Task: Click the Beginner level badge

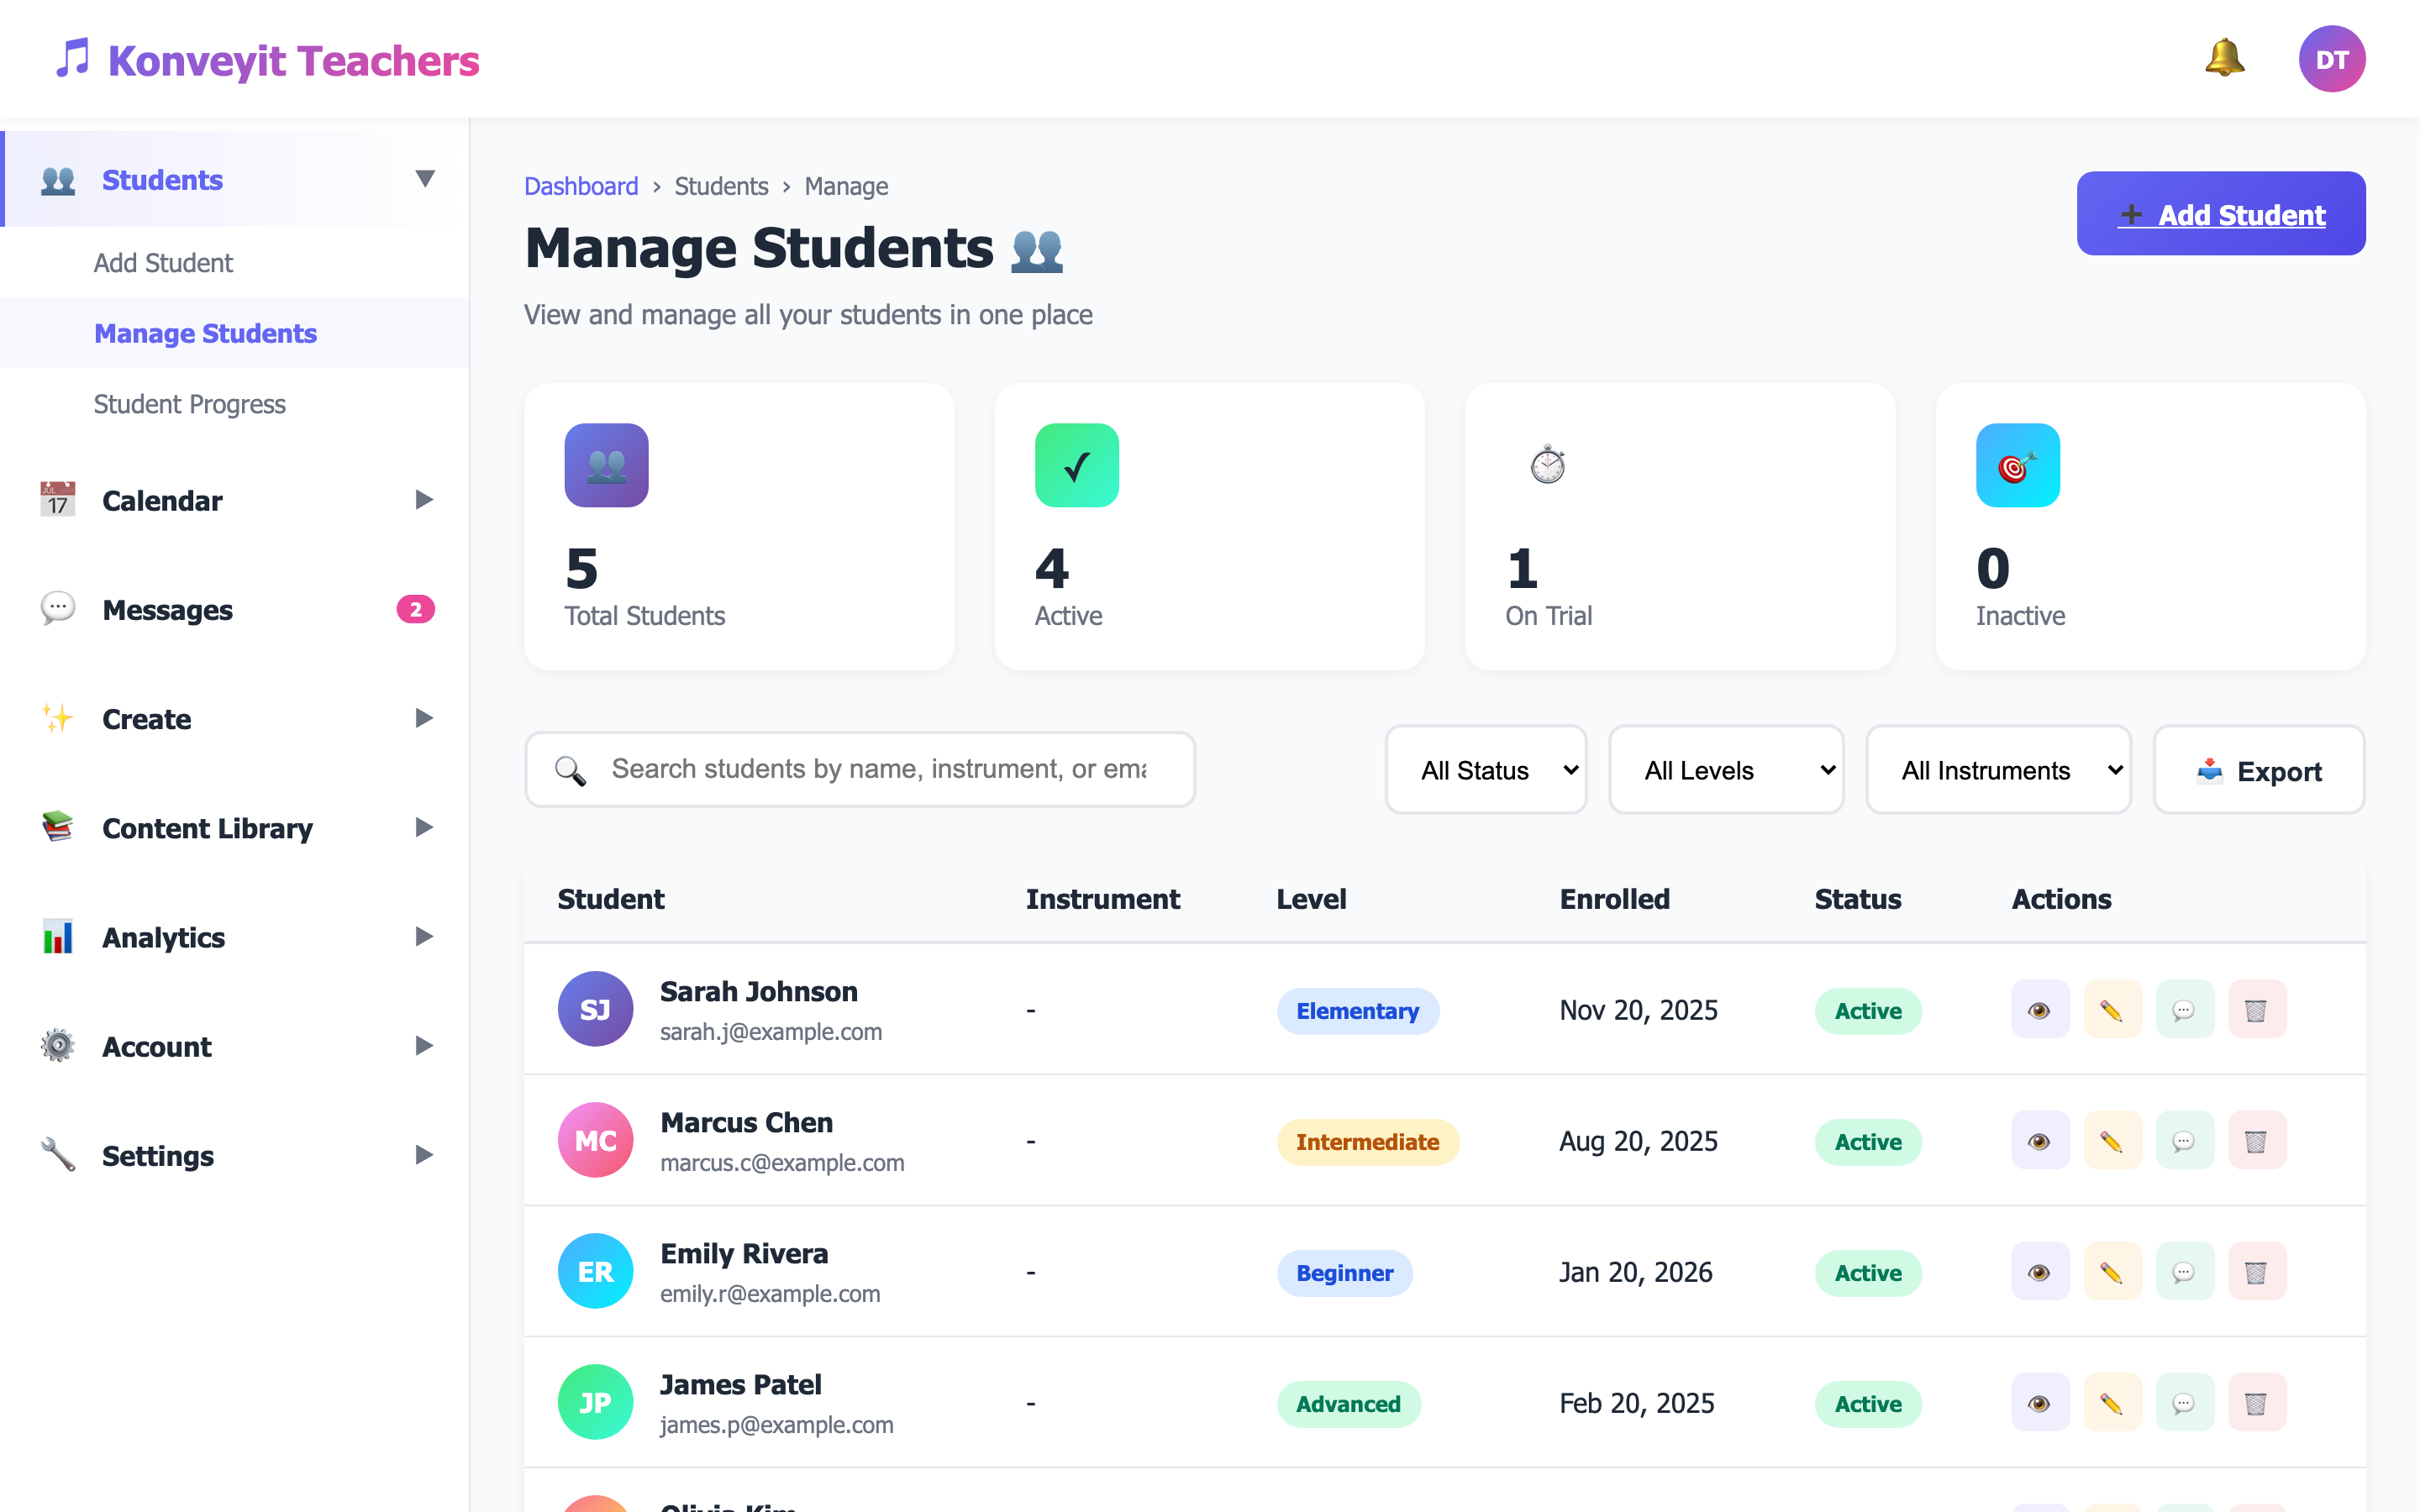Action: pos(1344,1273)
